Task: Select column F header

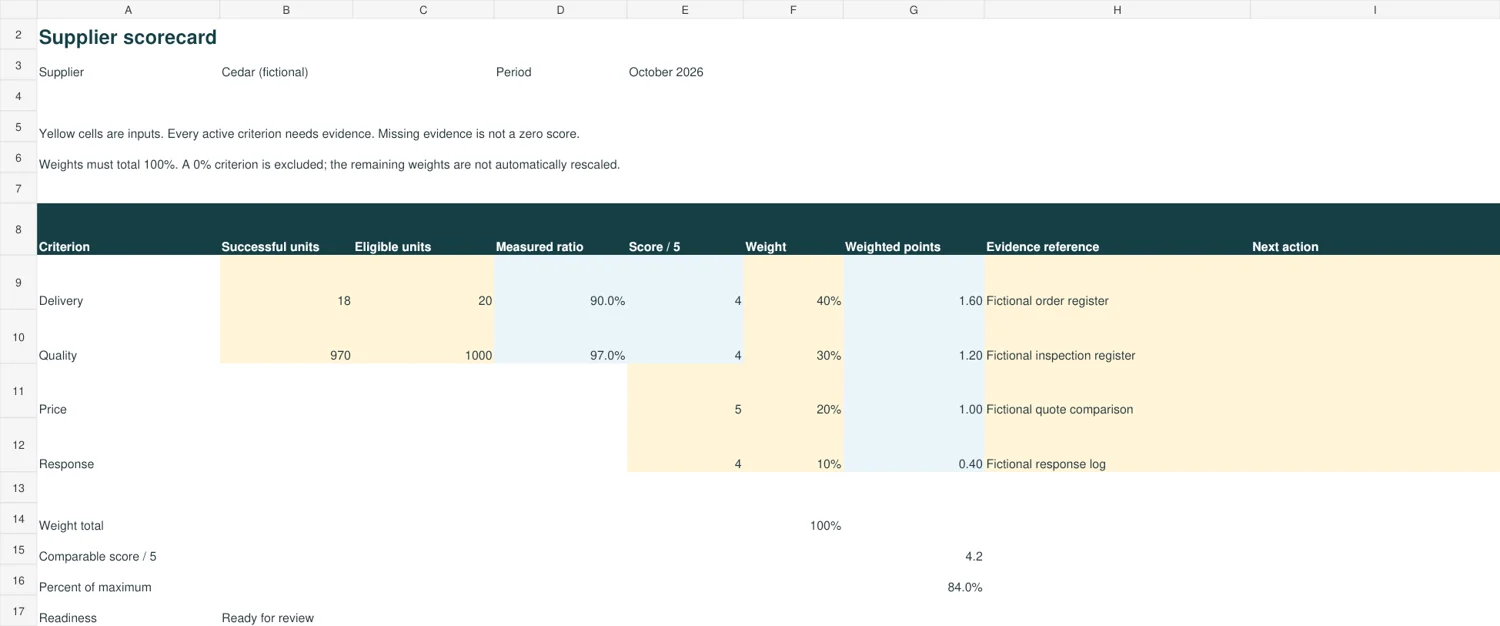Action: pos(793,9)
